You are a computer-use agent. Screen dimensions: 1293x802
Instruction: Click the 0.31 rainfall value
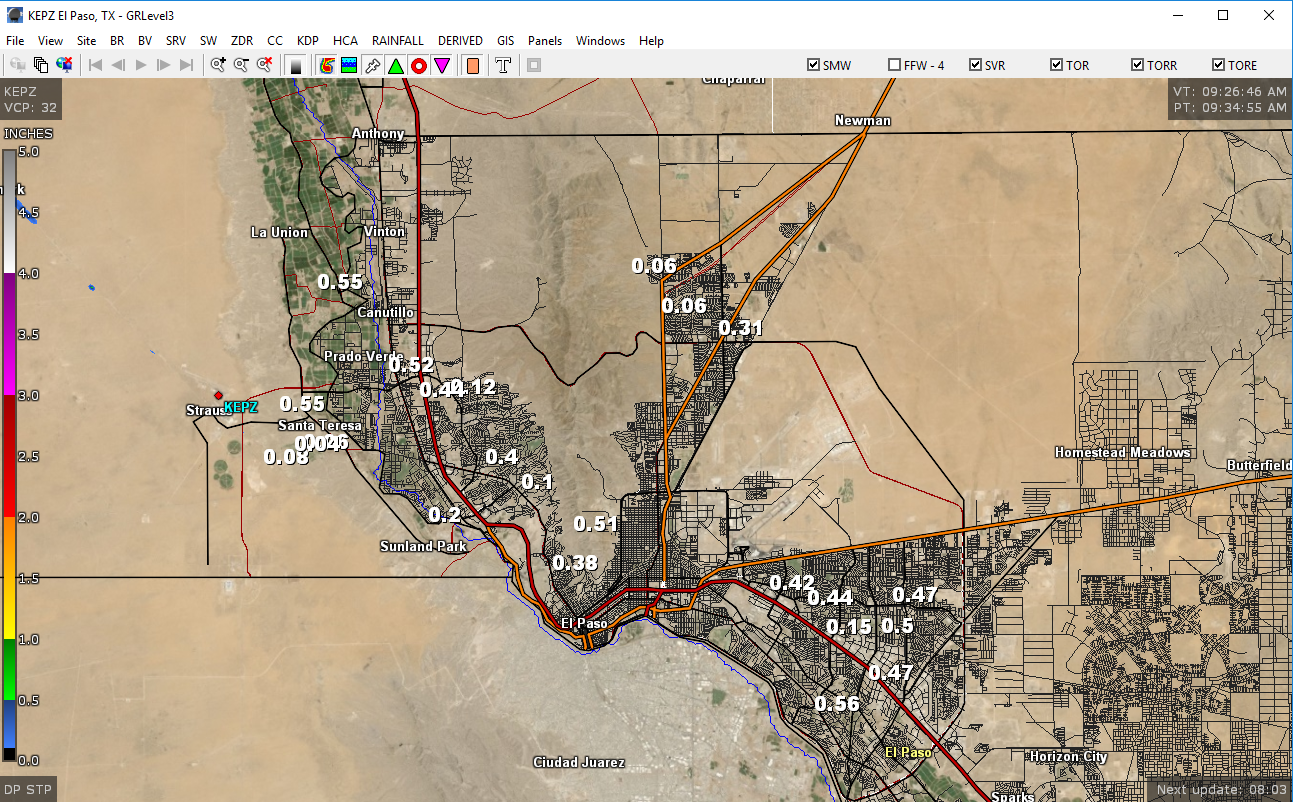pyautogui.click(x=741, y=328)
